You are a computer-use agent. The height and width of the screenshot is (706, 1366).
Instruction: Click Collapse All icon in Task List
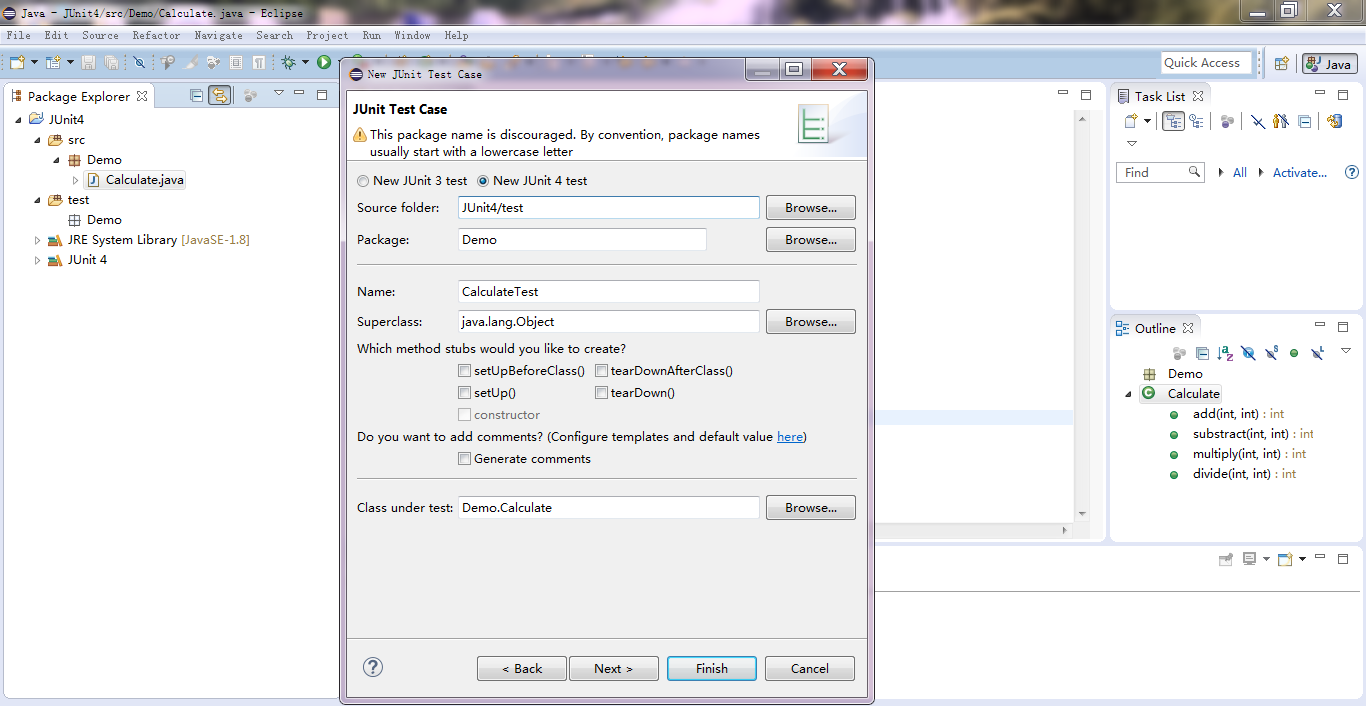pyautogui.click(x=1304, y=121)
